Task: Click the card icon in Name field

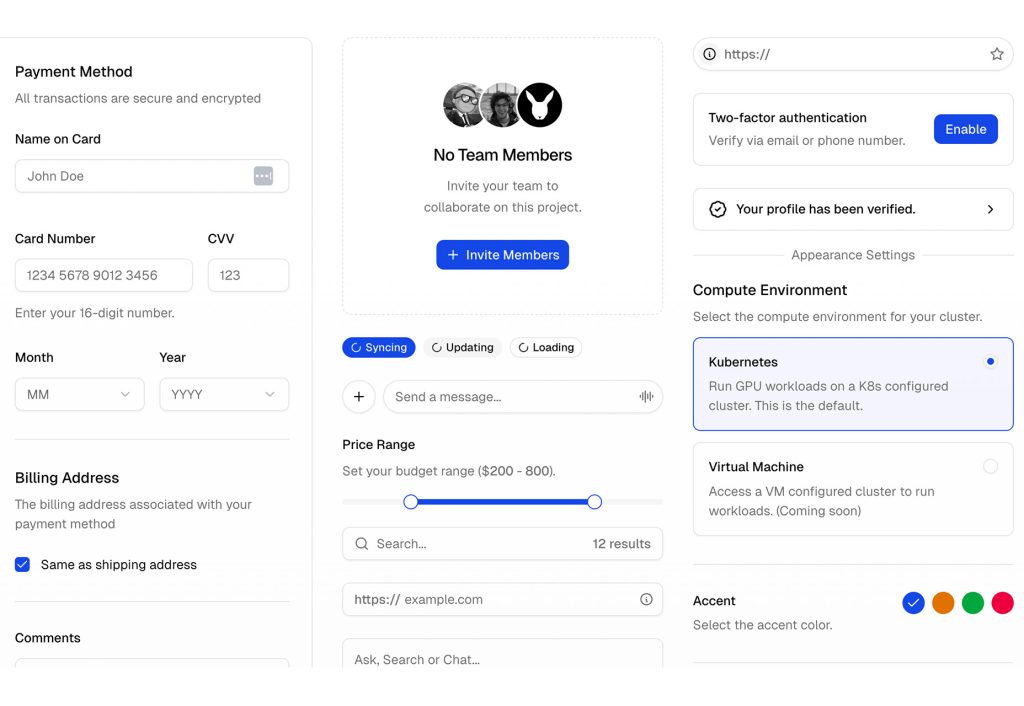Action: tap(263, 176)
